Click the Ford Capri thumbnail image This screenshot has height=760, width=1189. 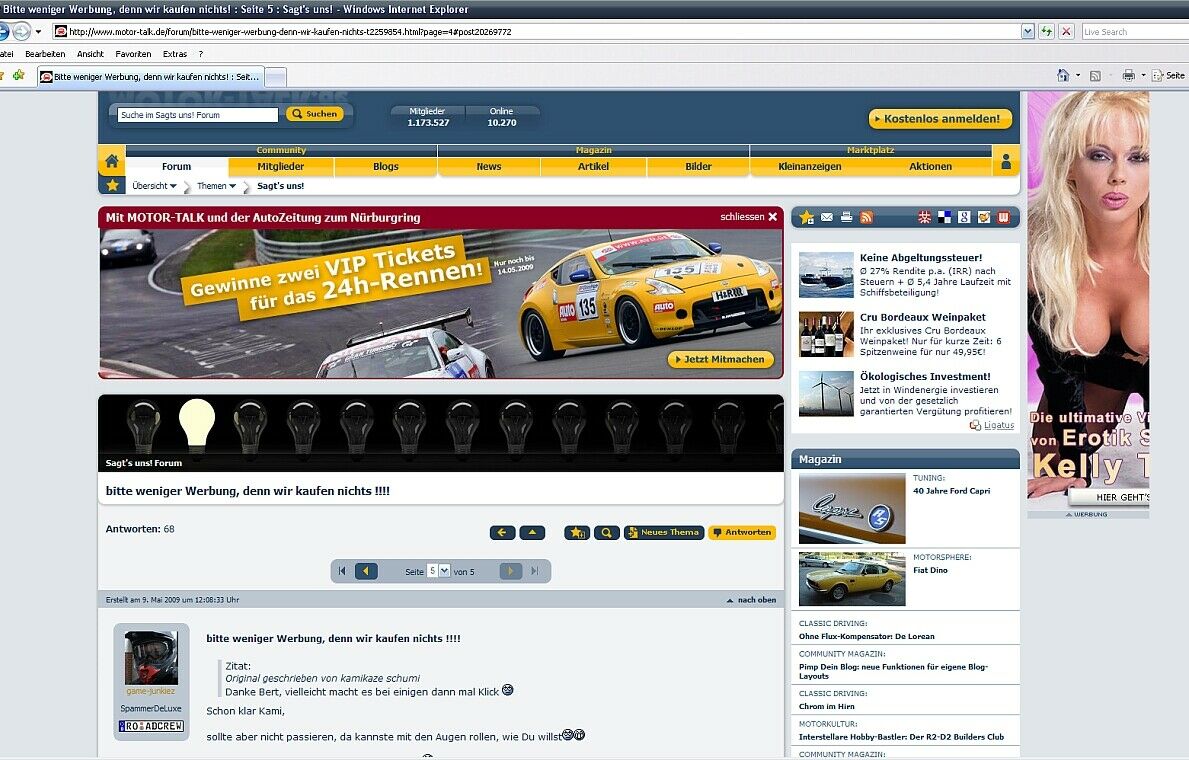click(852, 508)
